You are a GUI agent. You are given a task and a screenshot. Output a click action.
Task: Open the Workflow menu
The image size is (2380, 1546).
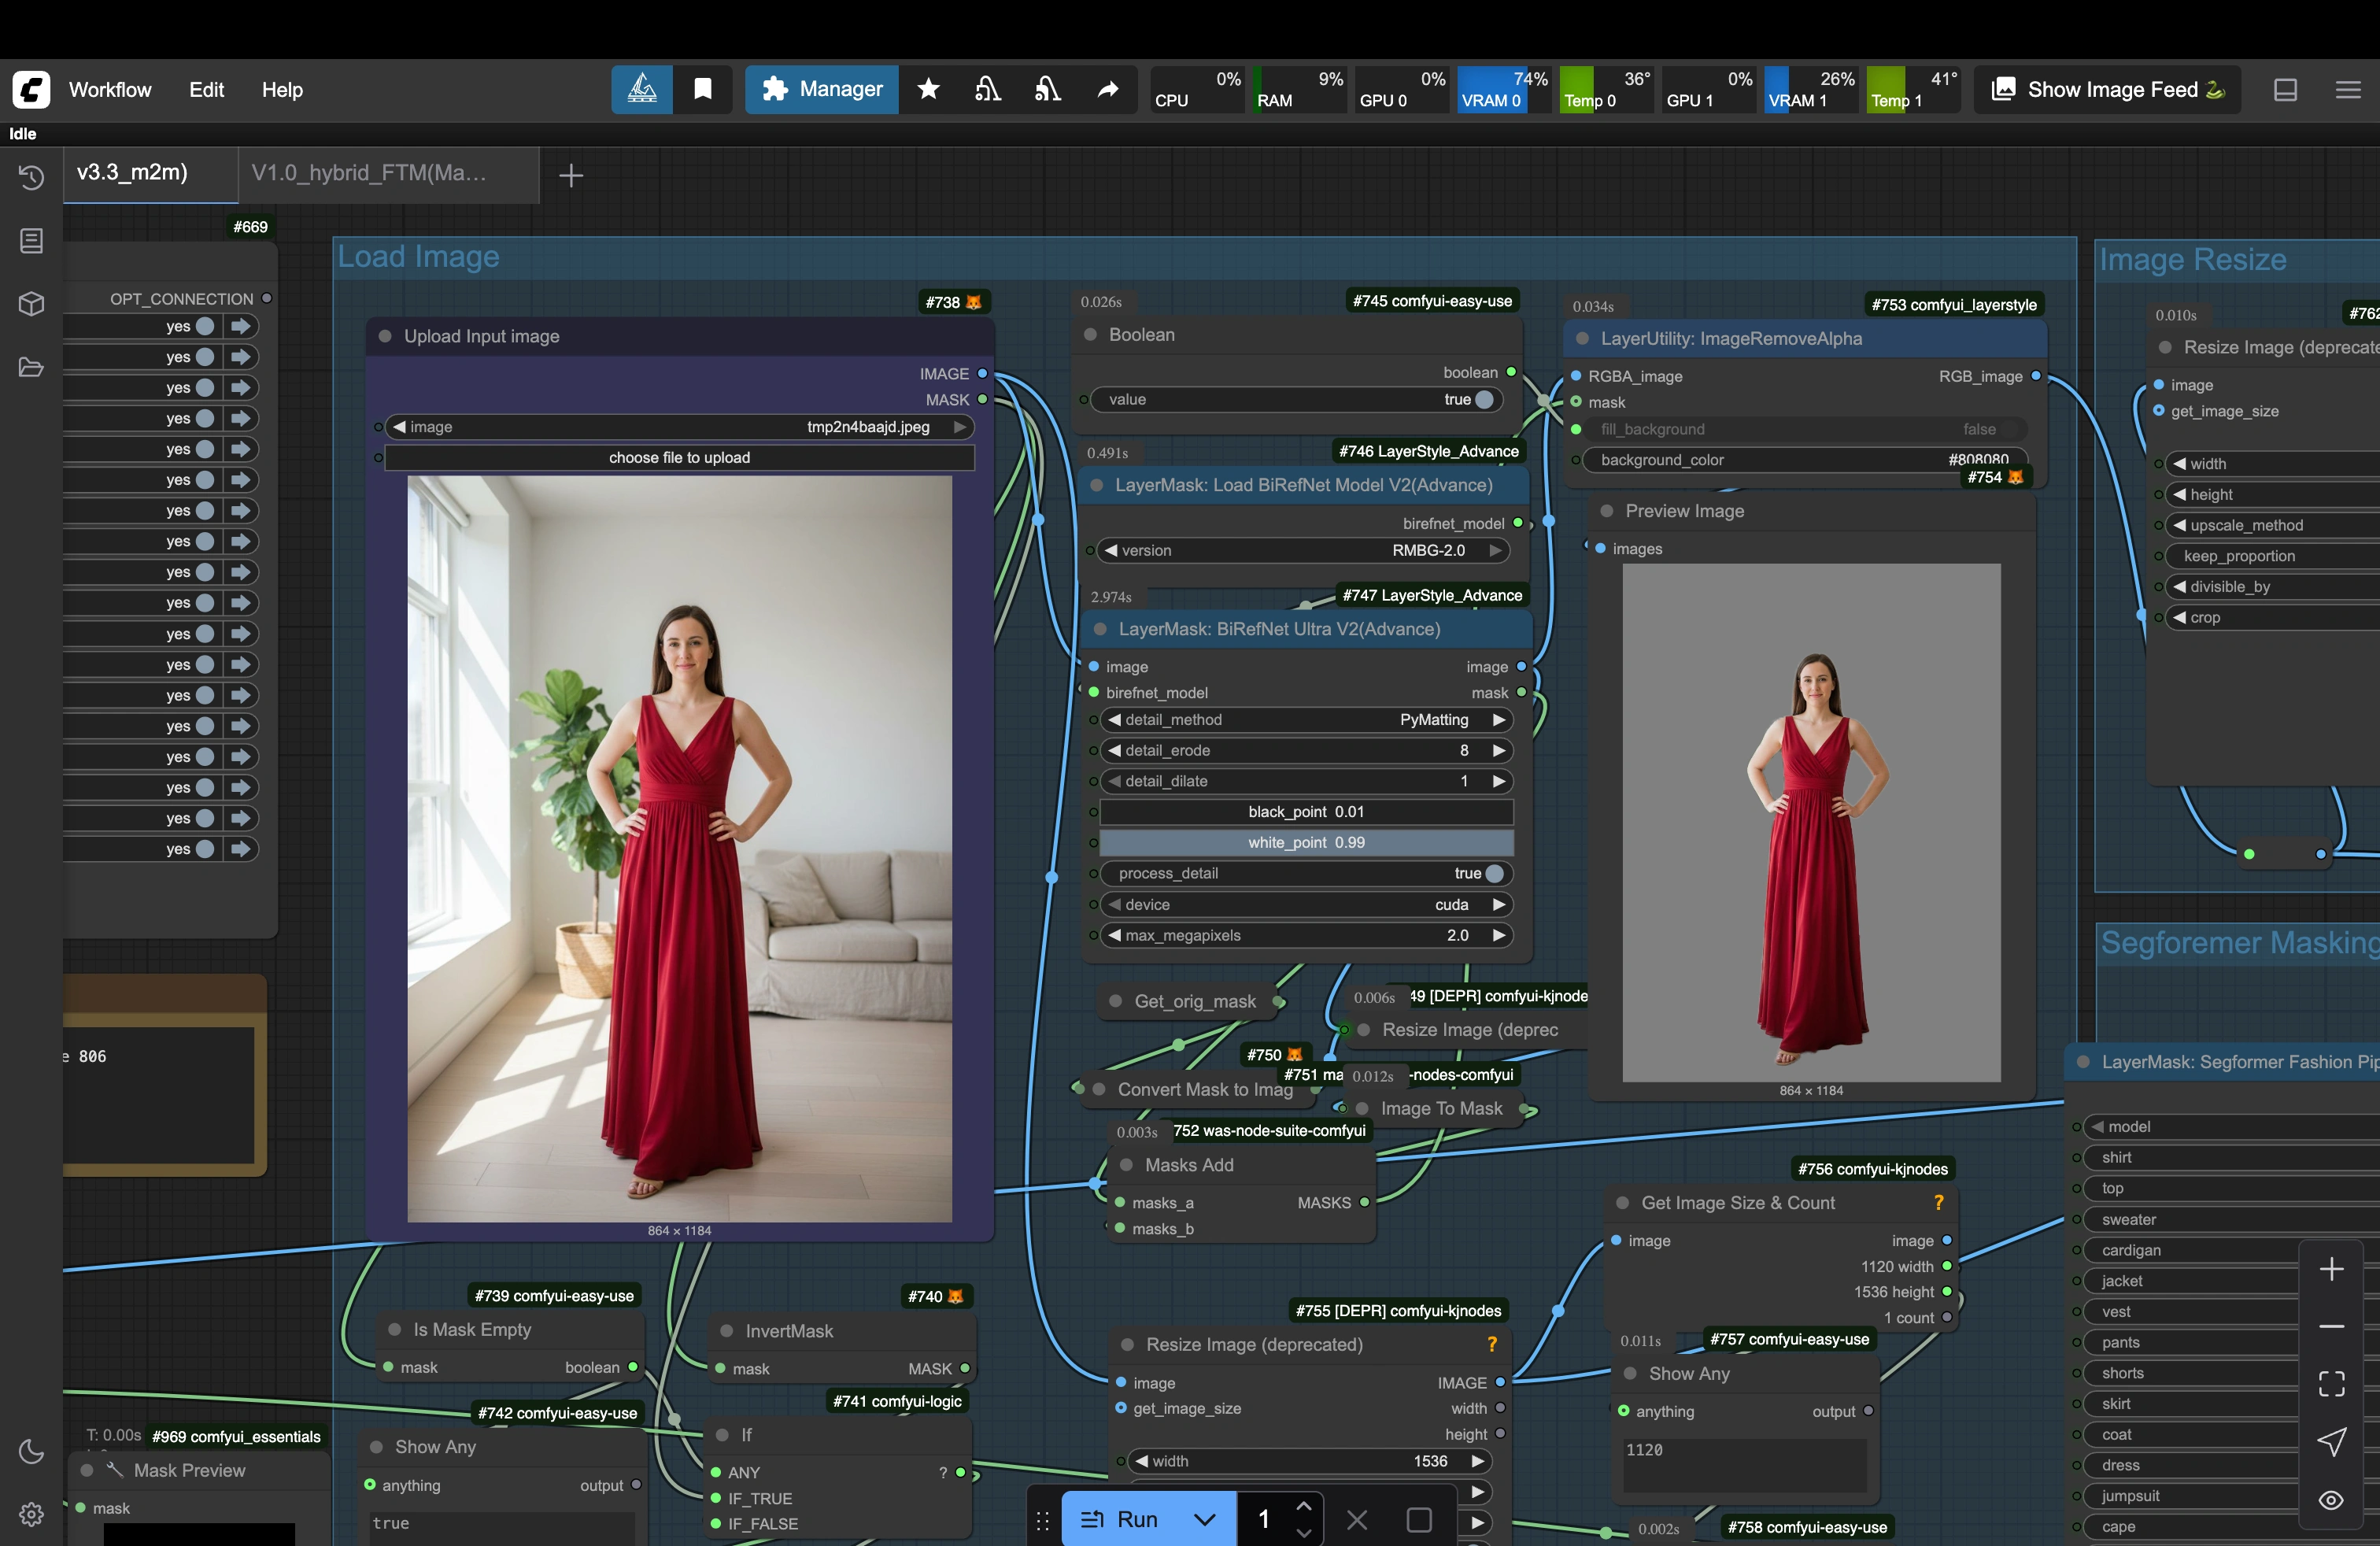point(110,90)
